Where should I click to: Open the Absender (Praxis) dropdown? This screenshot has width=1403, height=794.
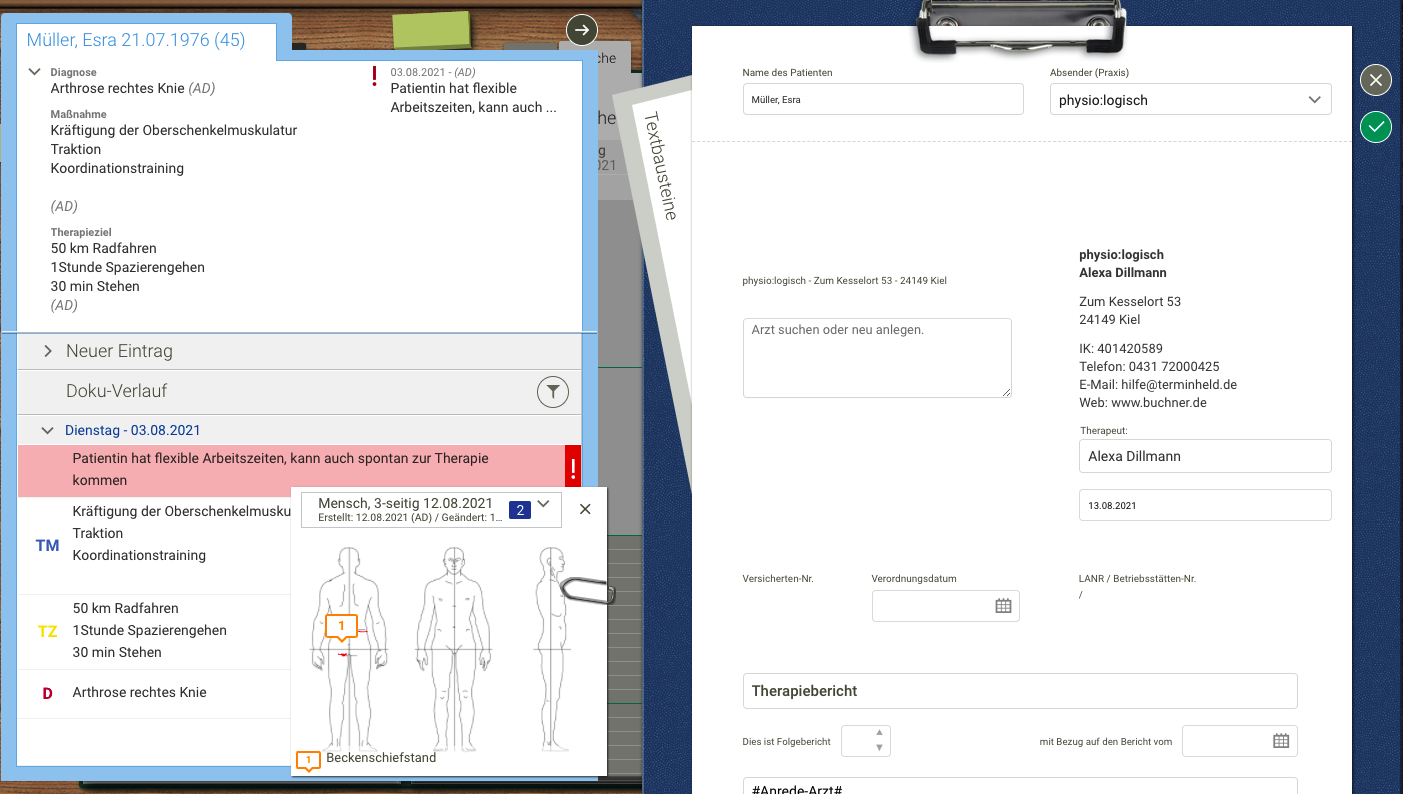click(1317, 99)
